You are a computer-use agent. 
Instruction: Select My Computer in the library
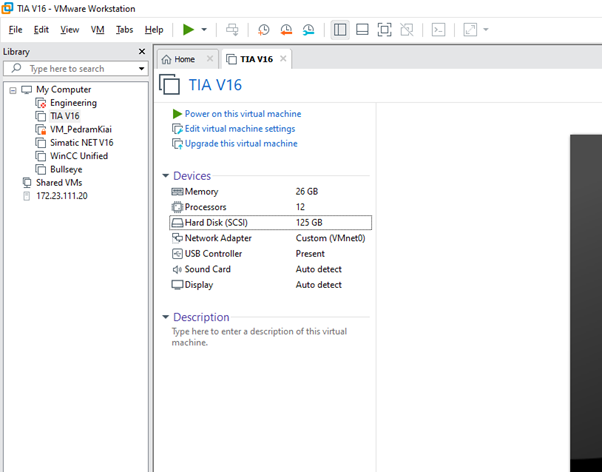pyautogui.click(x=64, y=89)
